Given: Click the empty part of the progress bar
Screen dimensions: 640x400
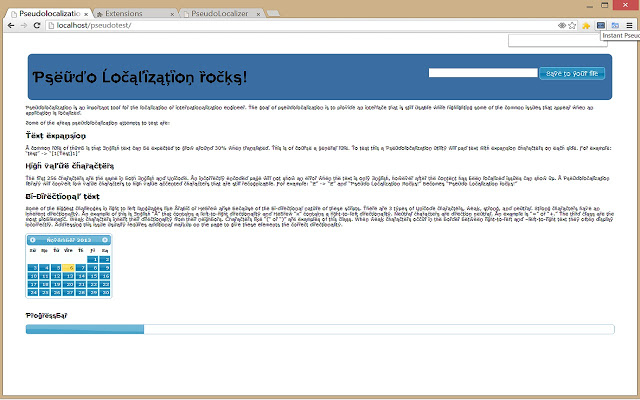Looking at the screenshot, I should pos(379,329).
